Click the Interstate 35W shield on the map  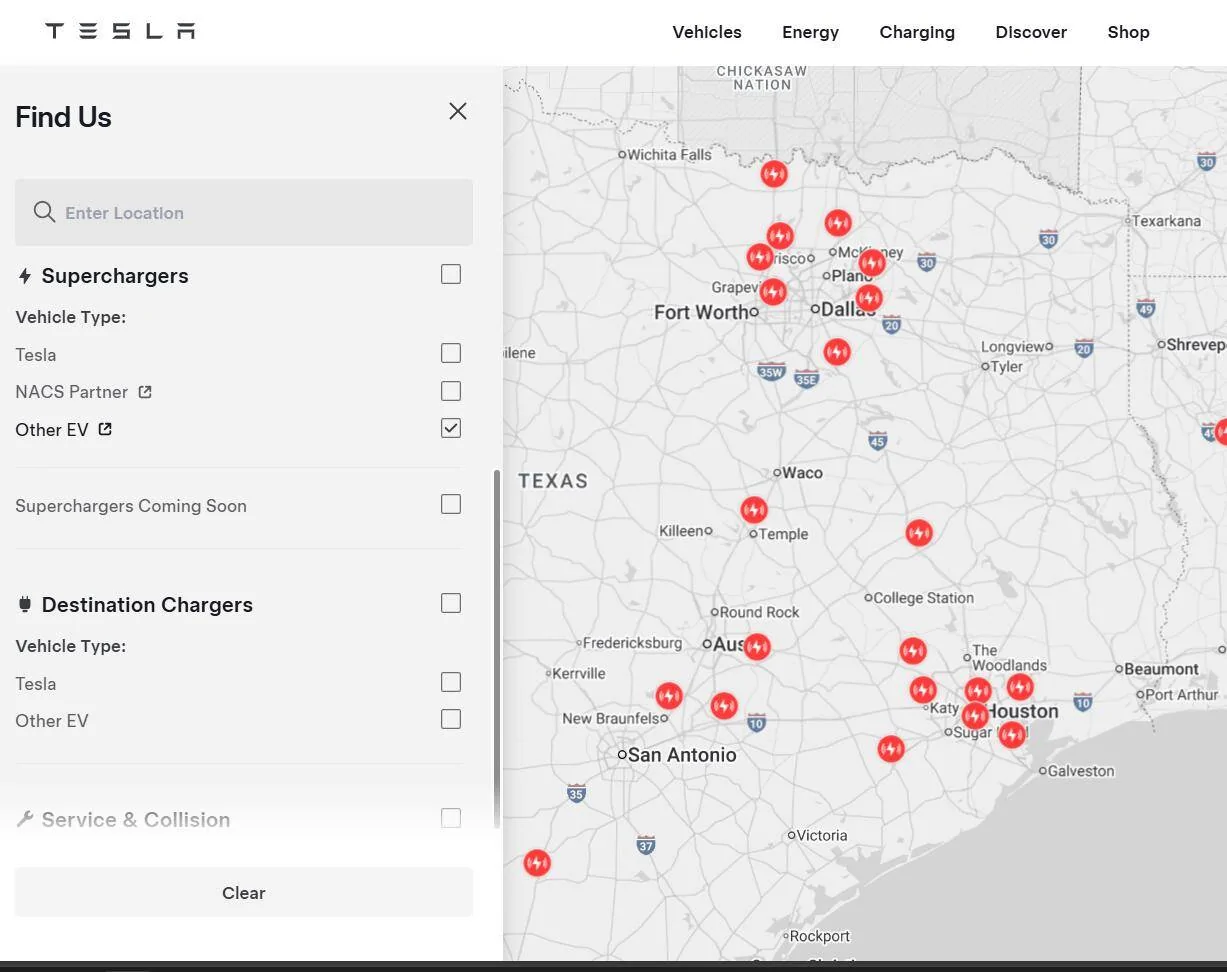771,372
